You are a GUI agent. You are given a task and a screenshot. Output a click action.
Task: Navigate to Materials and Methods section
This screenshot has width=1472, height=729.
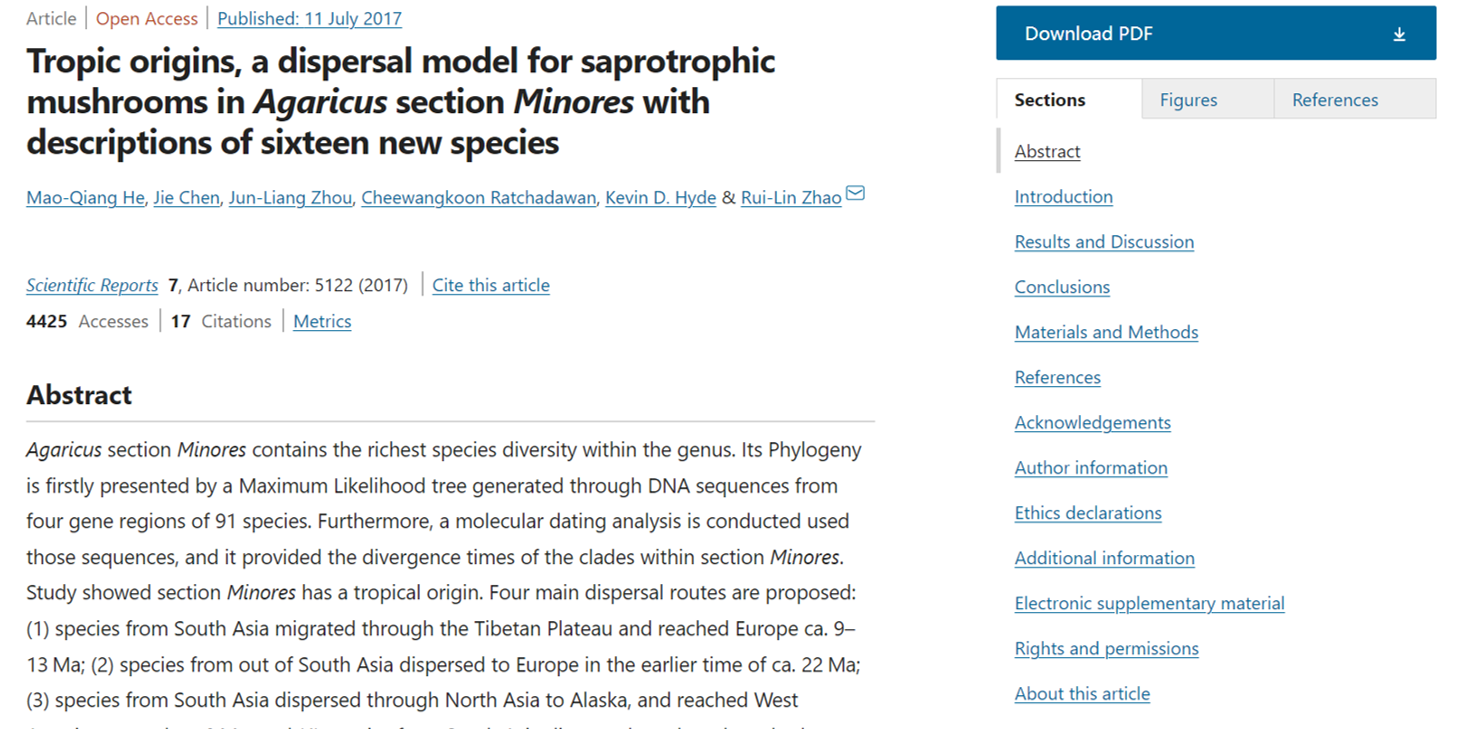[1106, 332]
